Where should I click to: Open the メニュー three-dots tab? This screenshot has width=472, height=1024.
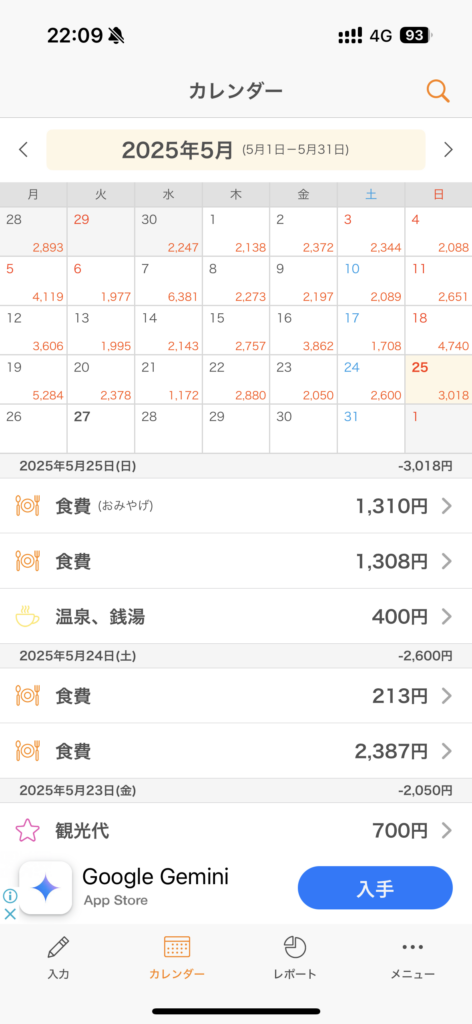[x=413, y=957]
